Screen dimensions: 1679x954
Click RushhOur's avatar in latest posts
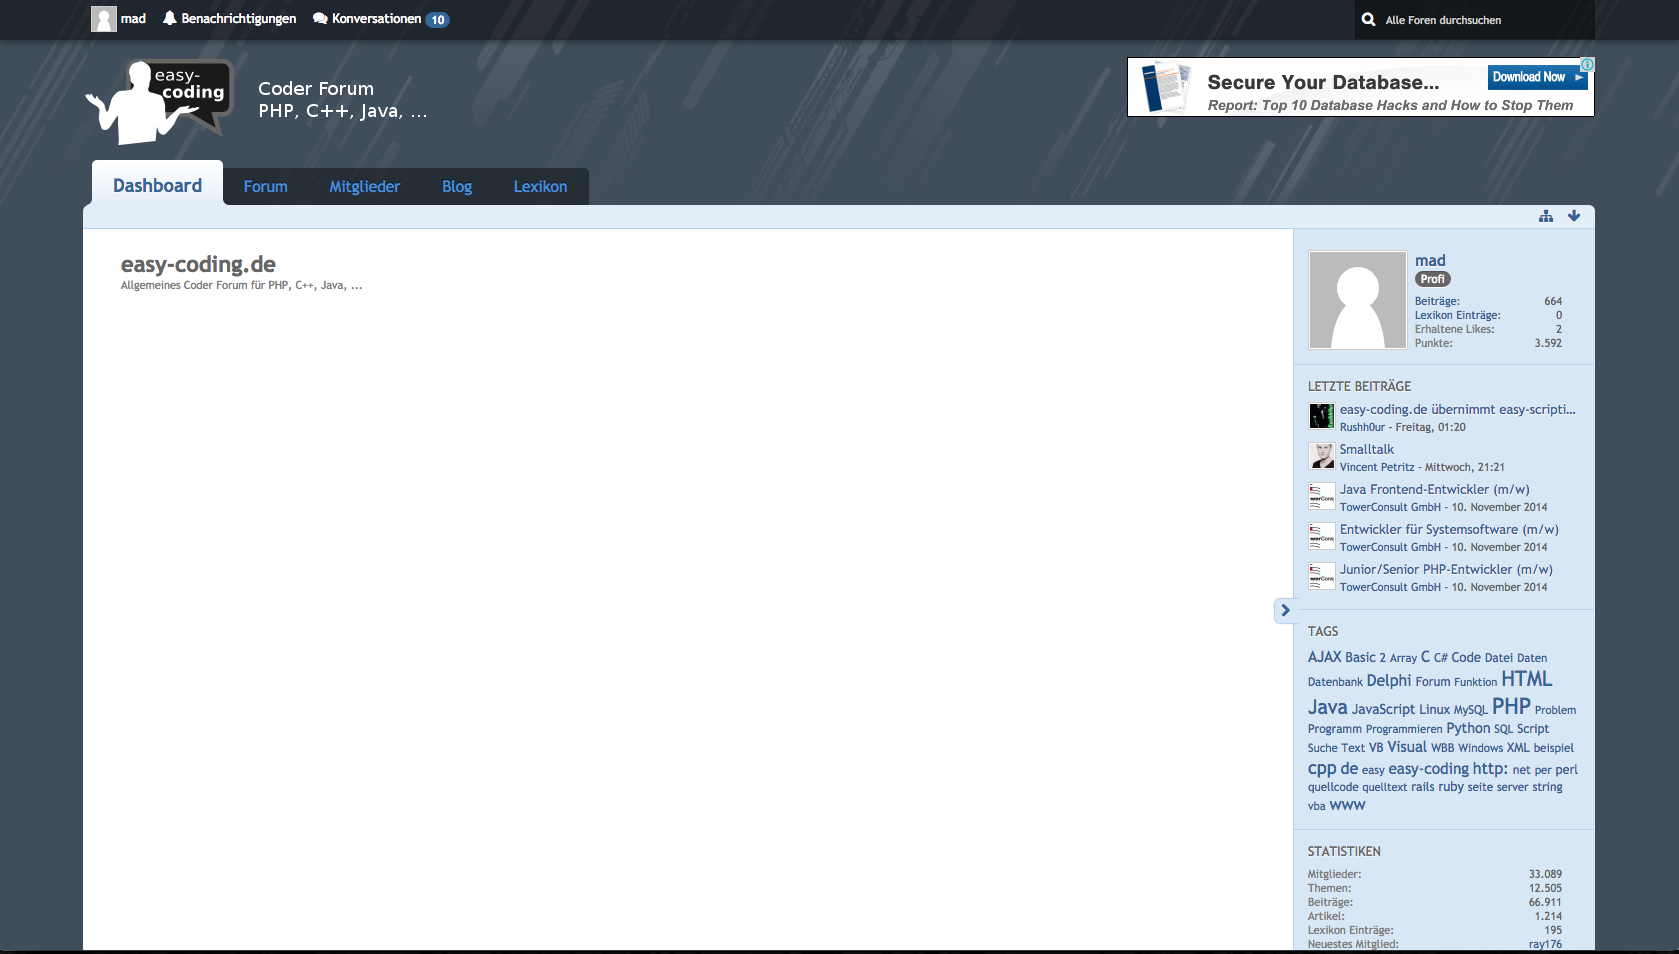click(1321, 416)
